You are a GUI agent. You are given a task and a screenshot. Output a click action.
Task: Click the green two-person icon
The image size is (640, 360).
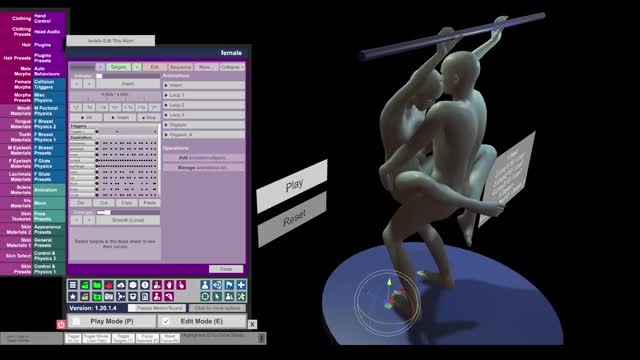pos(229,297)
